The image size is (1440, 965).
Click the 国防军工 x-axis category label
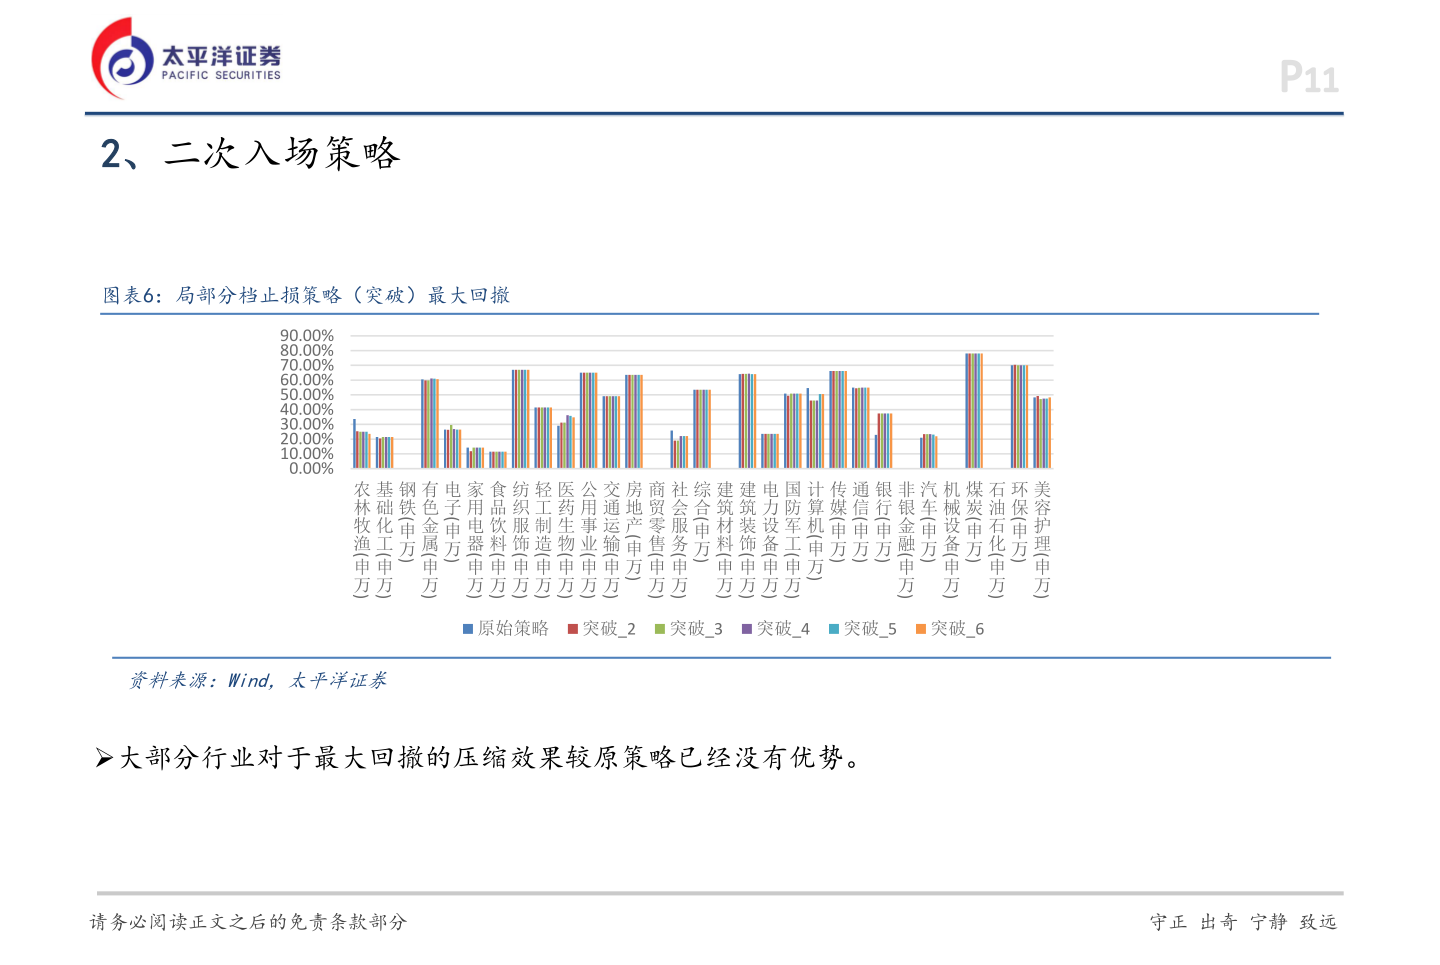click(x=793, y=539)
